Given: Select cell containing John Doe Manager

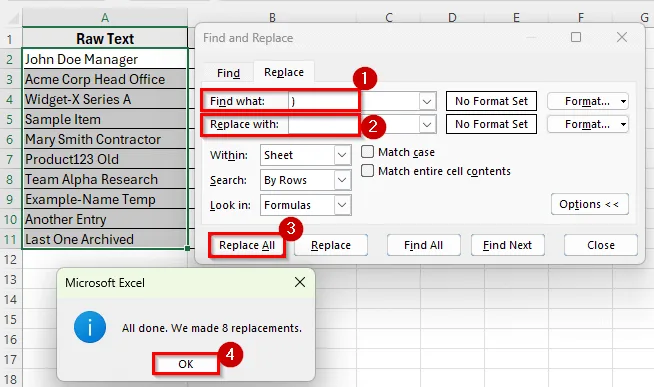Looking at the screenshot, I should (x=105, y=59).
